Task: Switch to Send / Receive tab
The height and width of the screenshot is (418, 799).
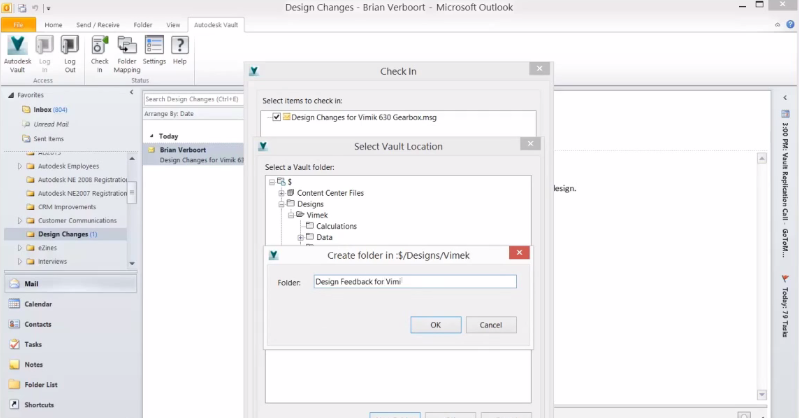Action: pyautogui.click(x=98, y=24)
